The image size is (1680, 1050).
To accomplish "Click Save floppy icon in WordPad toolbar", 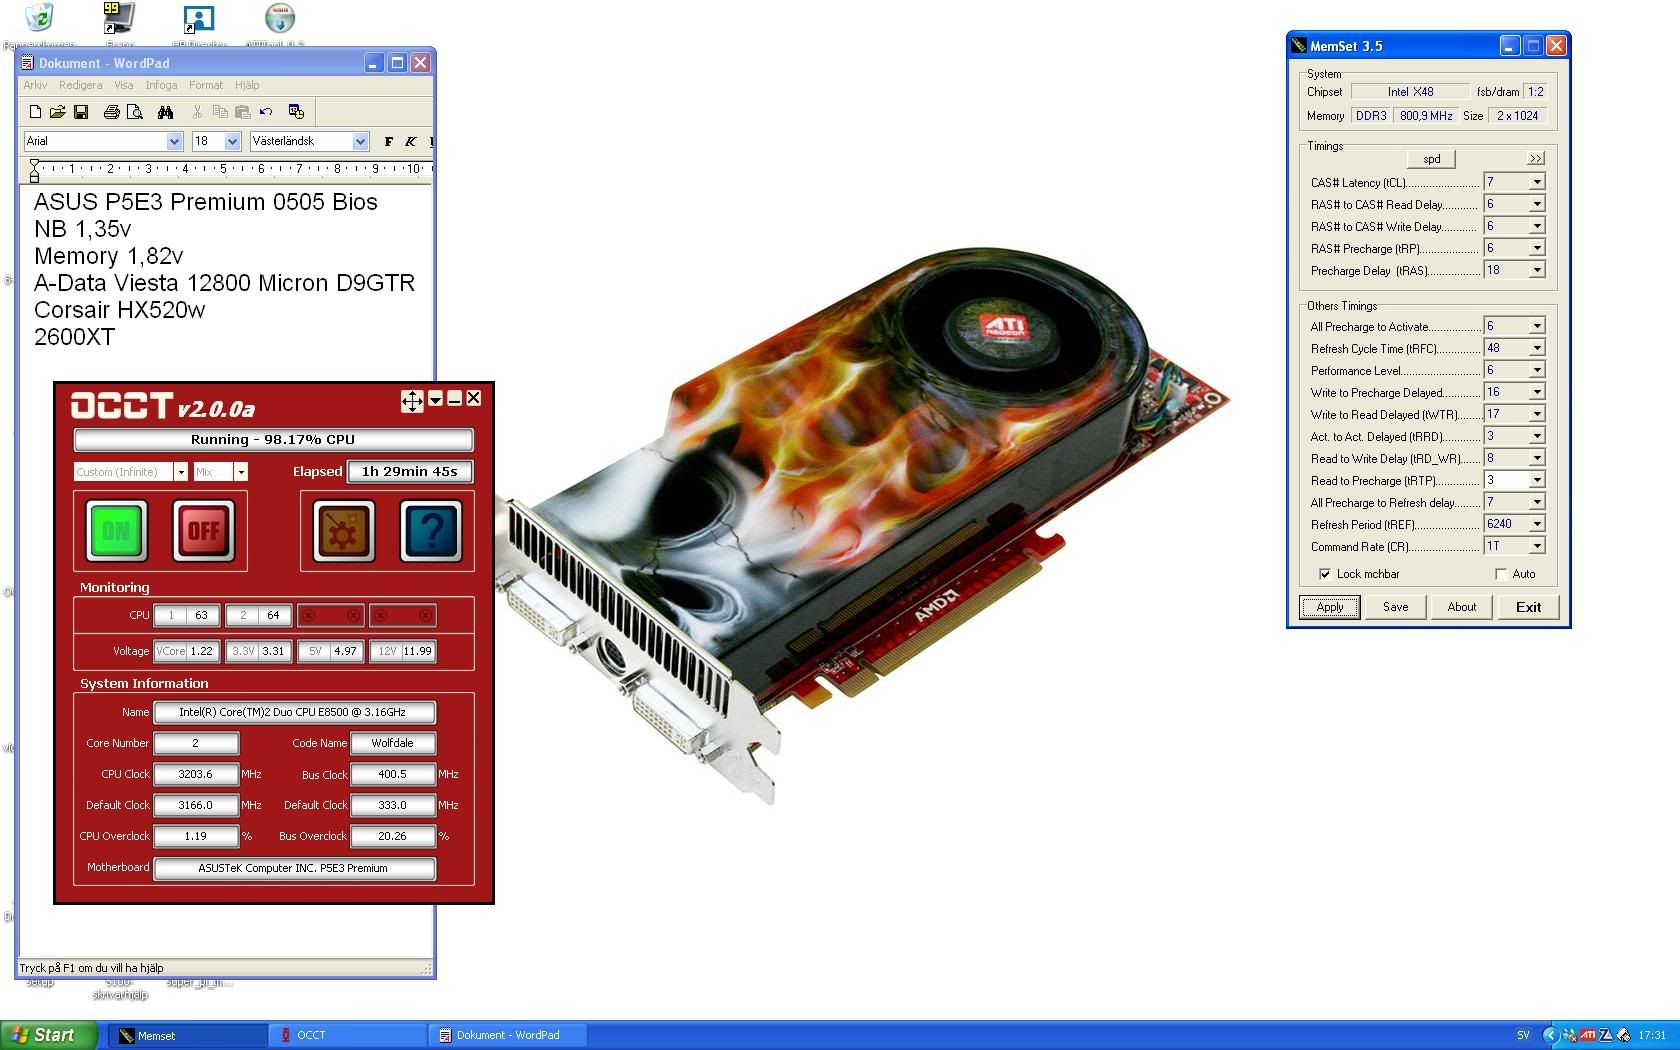I will (81, 112).
